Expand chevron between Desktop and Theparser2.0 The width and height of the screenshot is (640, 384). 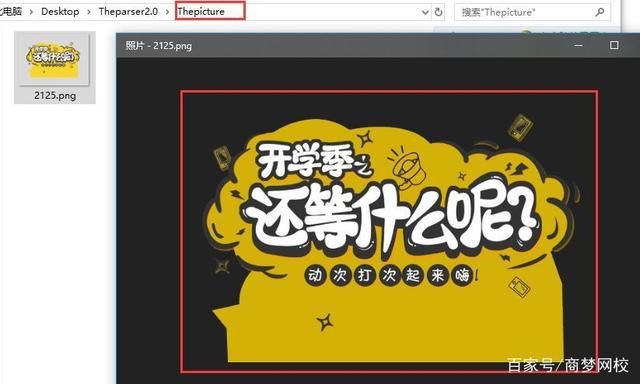pyautogui.click(x=89, y=12)
